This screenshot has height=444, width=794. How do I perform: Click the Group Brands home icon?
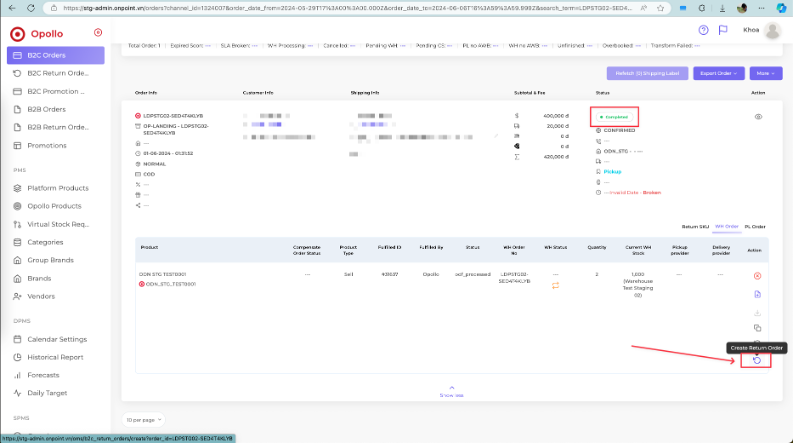17,260
